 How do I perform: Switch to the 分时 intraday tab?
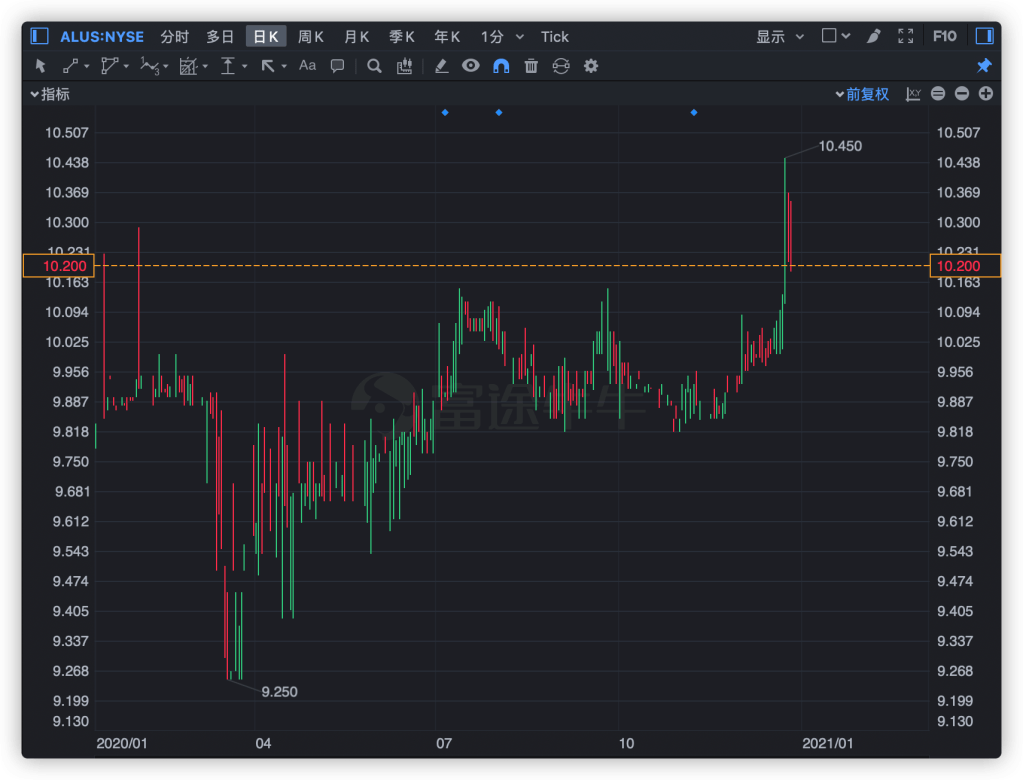174,36
